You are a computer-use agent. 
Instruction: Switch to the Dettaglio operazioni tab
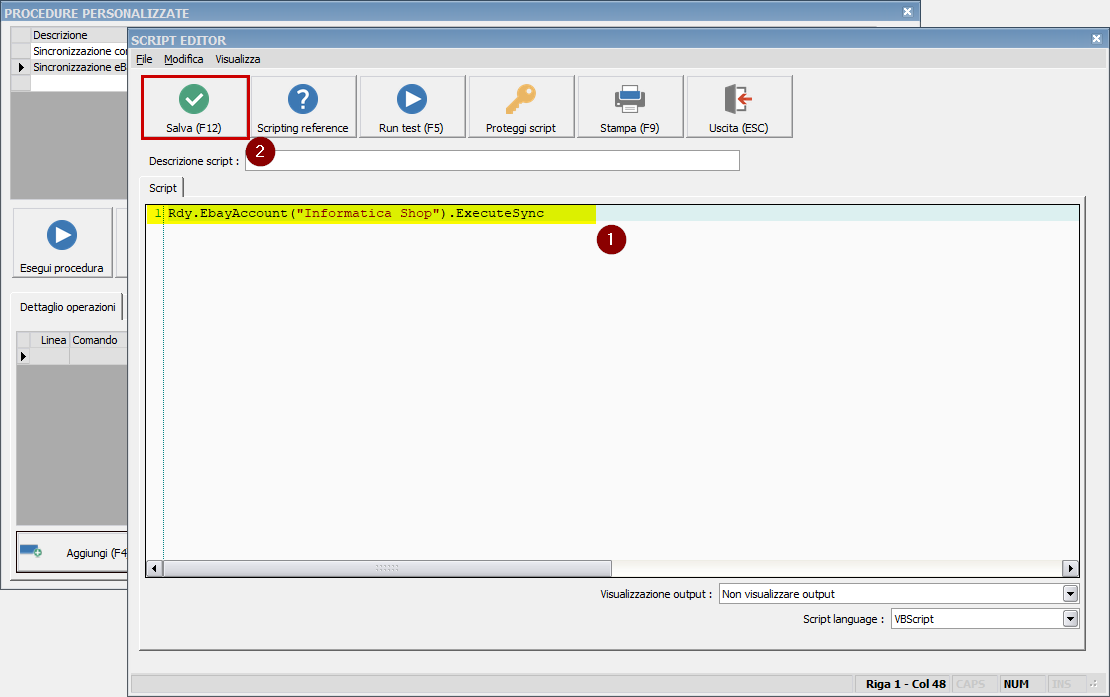coord(68,307)
